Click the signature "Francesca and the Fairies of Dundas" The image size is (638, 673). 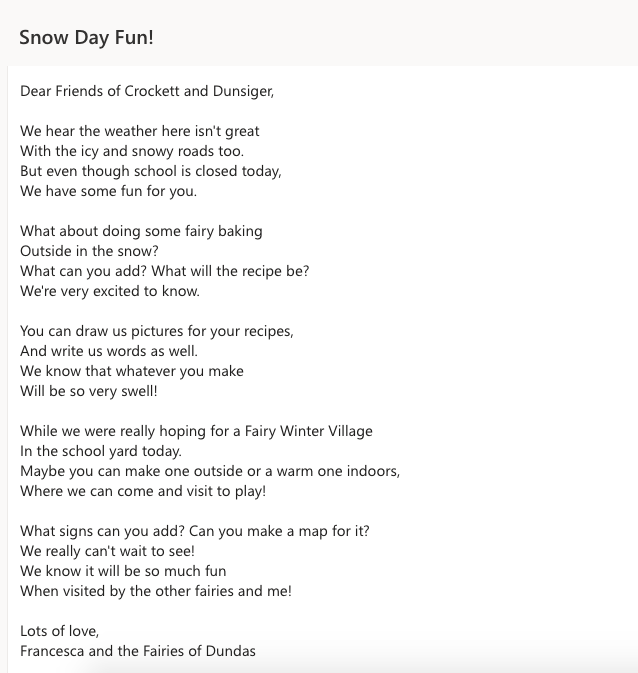138,651
